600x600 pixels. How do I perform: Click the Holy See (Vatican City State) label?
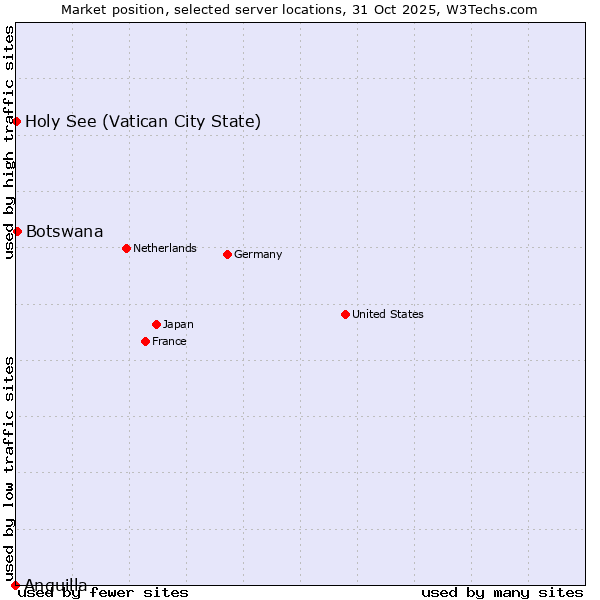[x=143, y=122]
